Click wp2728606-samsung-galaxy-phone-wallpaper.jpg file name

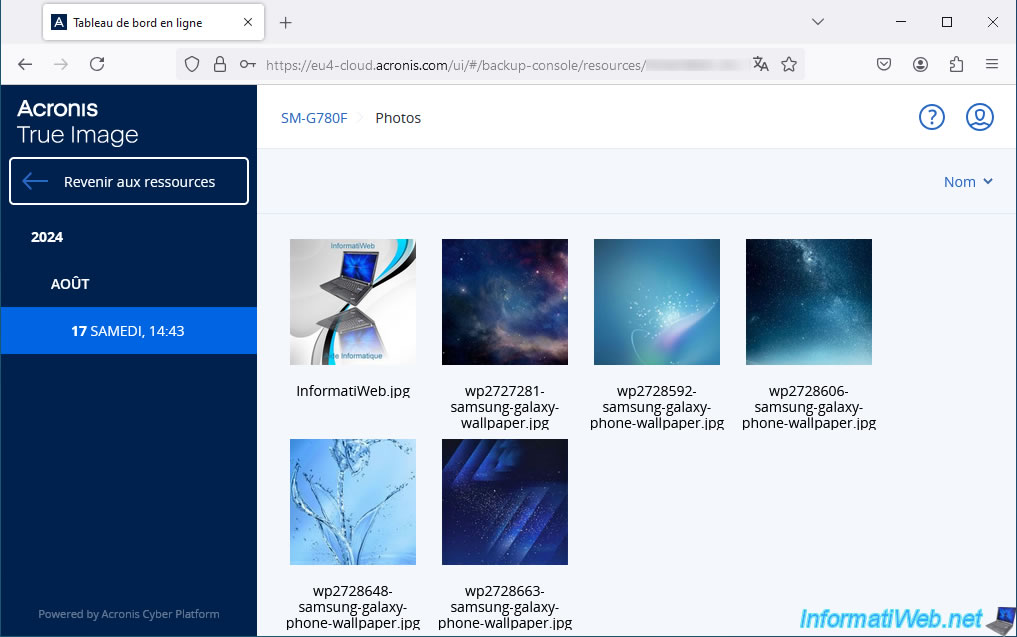(x=809, y=407)
